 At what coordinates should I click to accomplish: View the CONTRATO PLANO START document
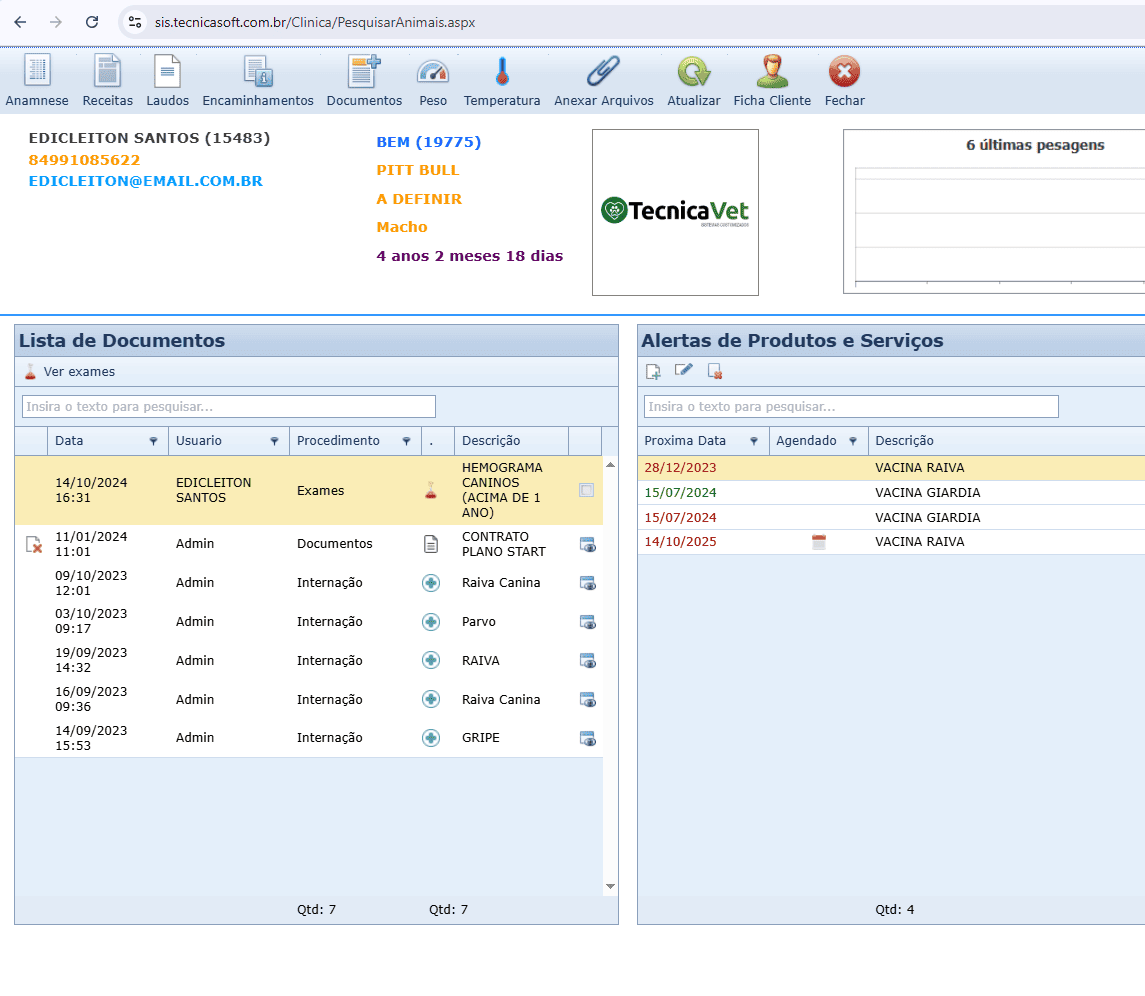[x=588, y=544]
